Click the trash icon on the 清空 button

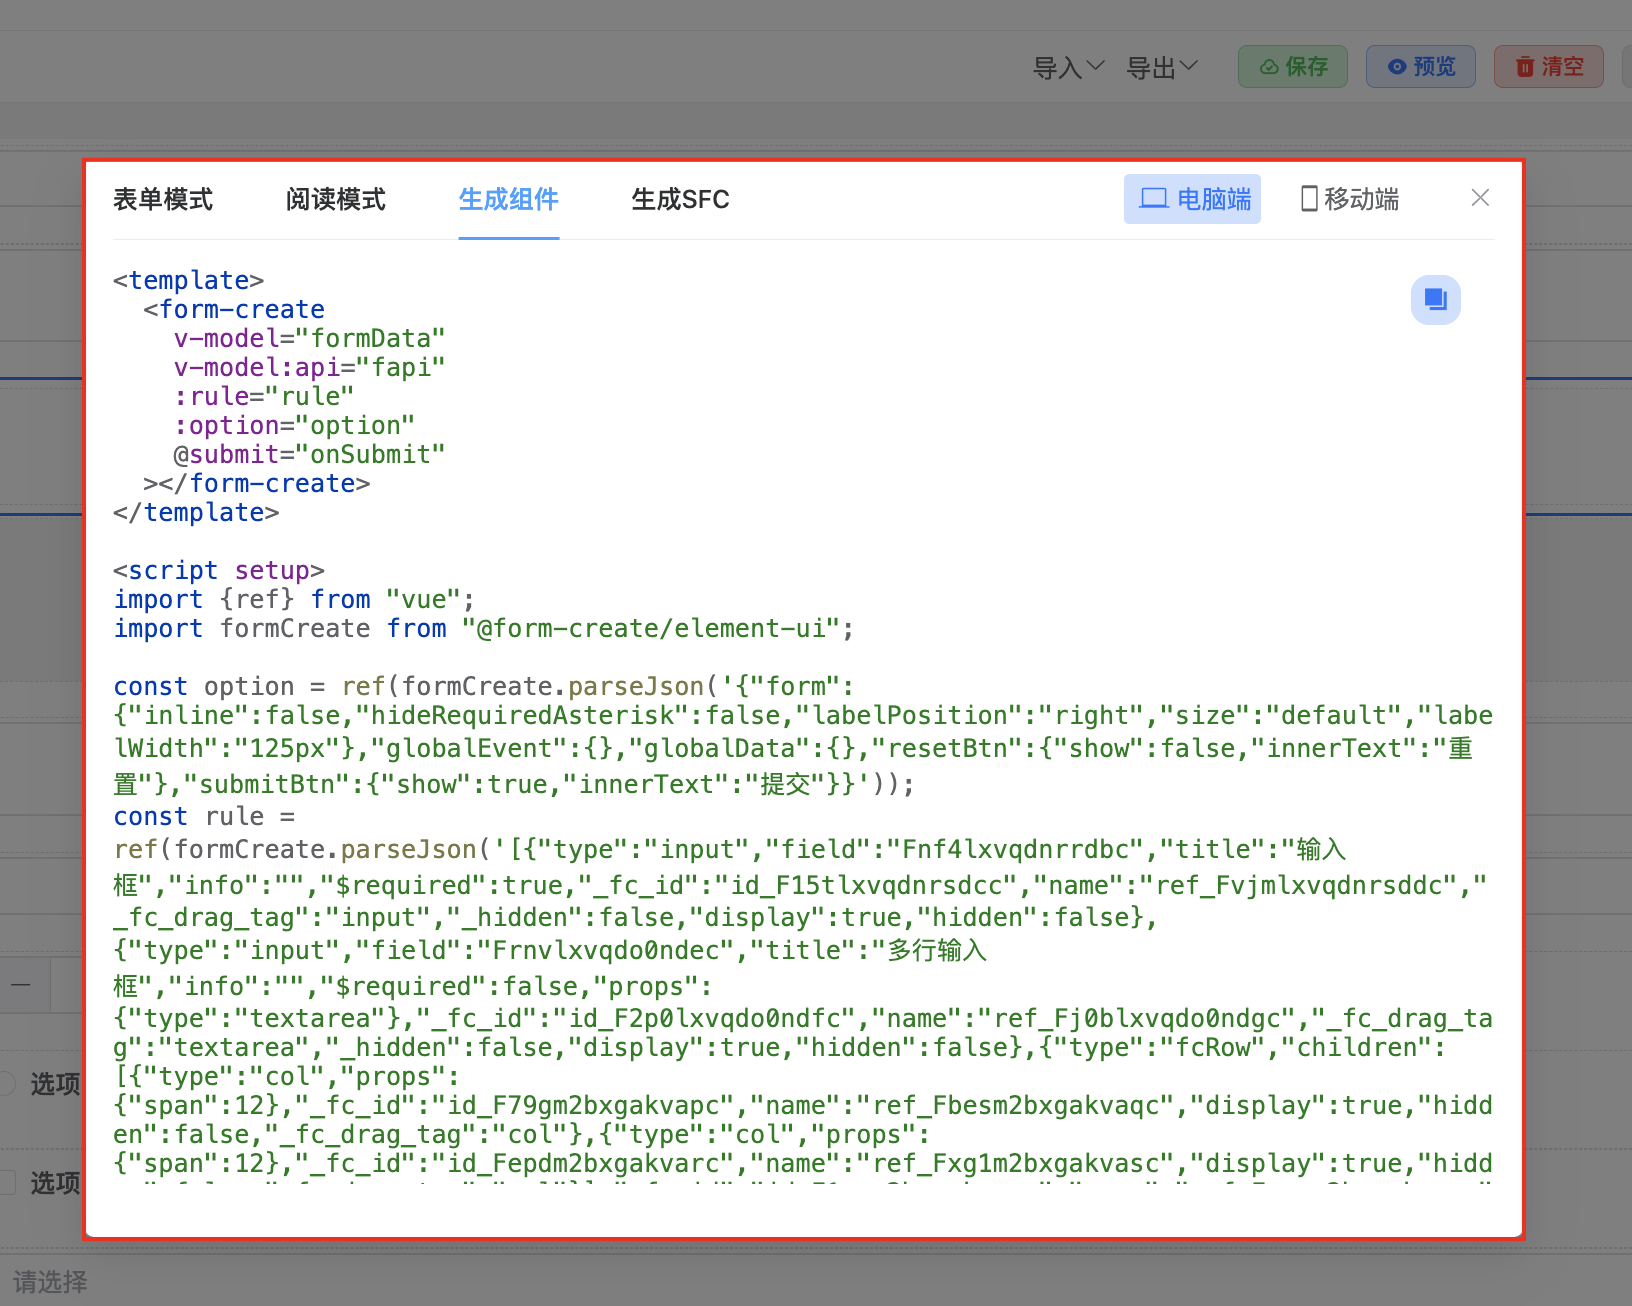tap(1525, 67)
